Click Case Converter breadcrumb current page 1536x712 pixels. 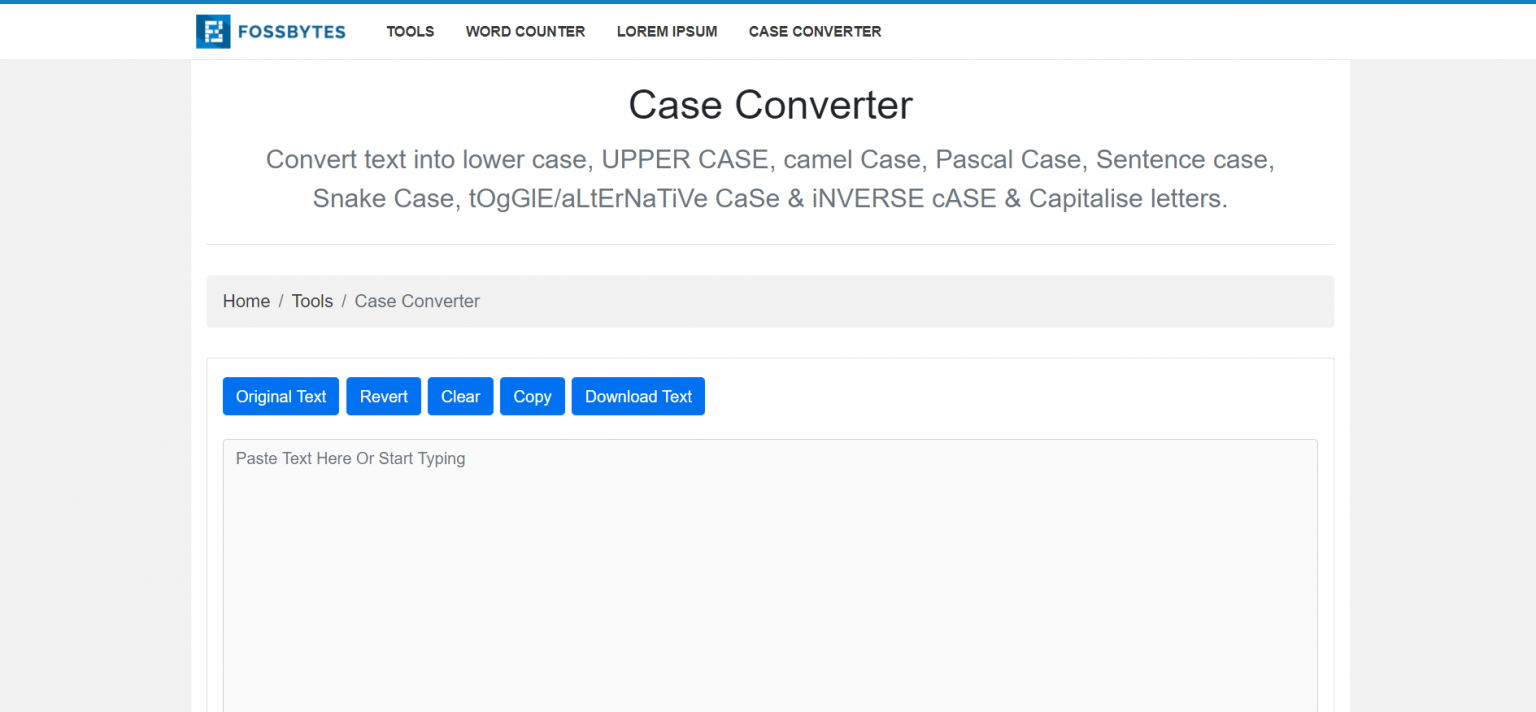(417, 301)
